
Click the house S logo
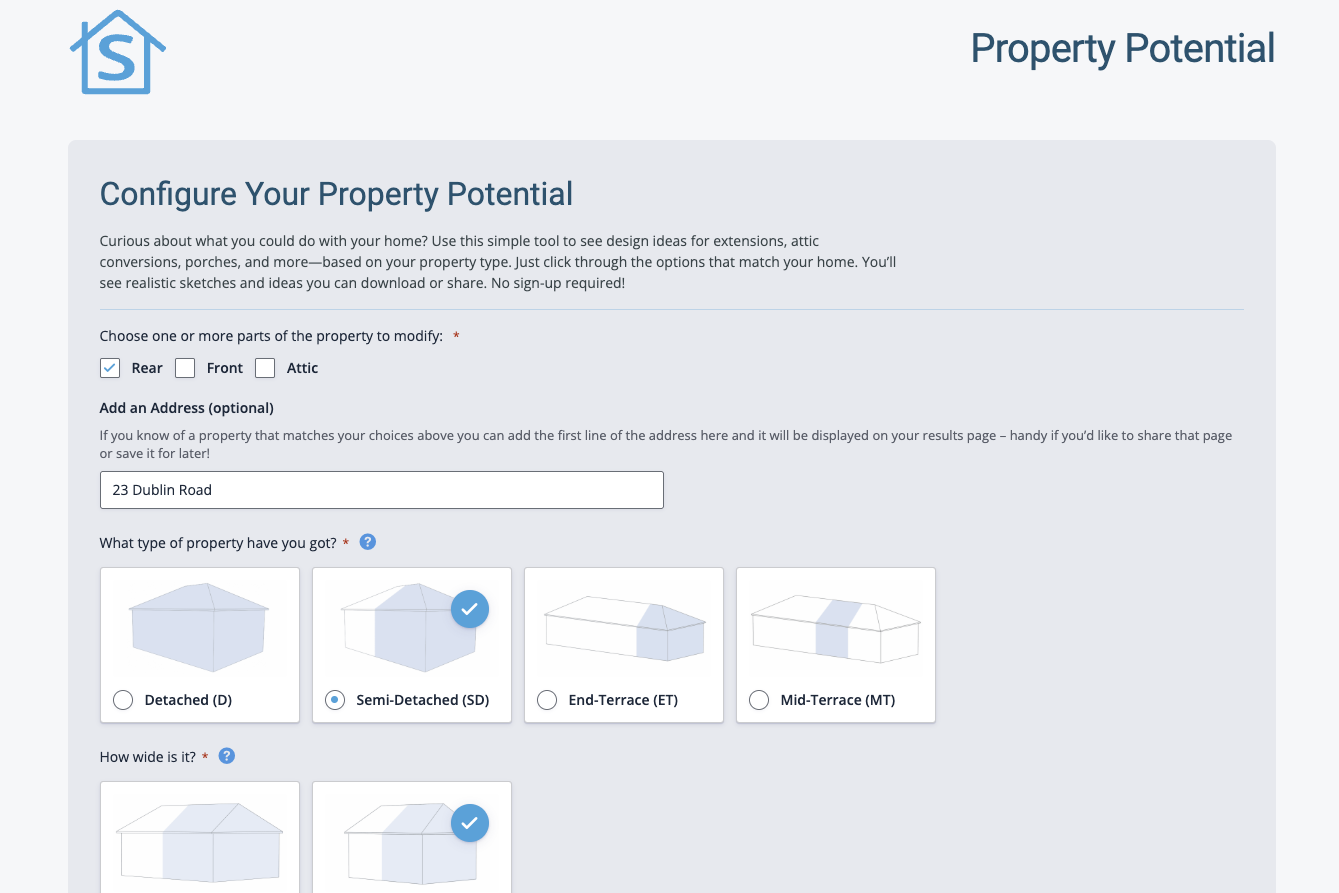click(x=117, y=54)
